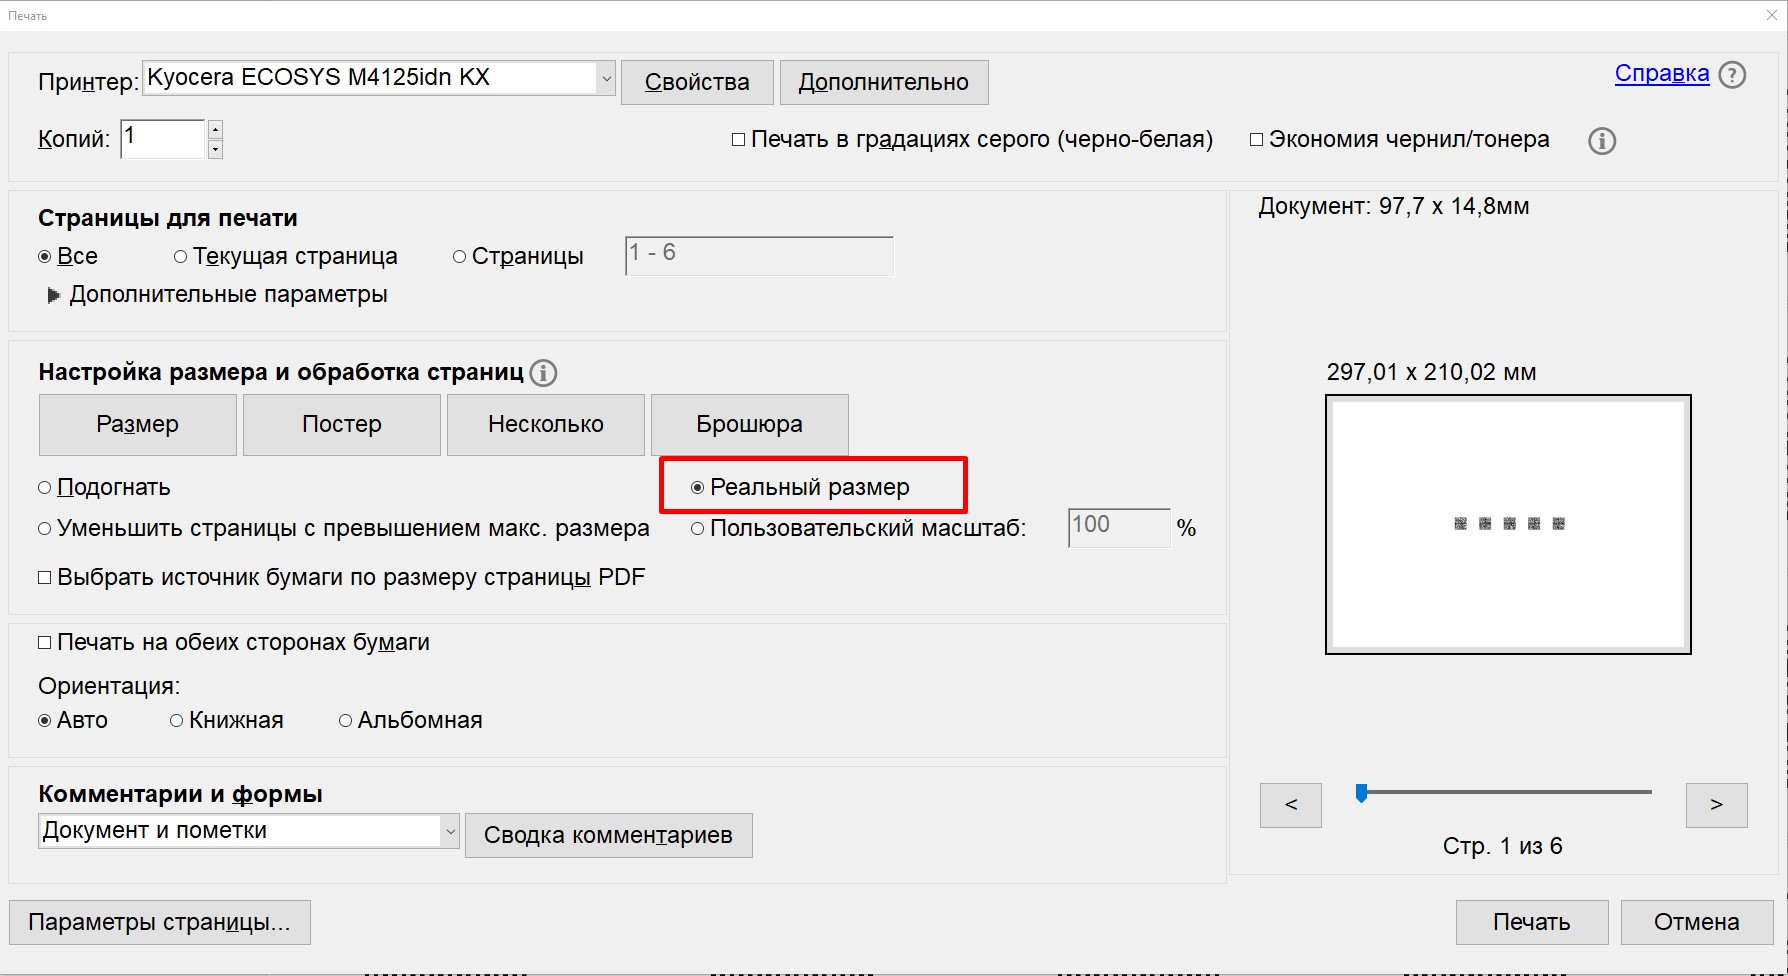Expand Дополнительные параметры section

54,295
